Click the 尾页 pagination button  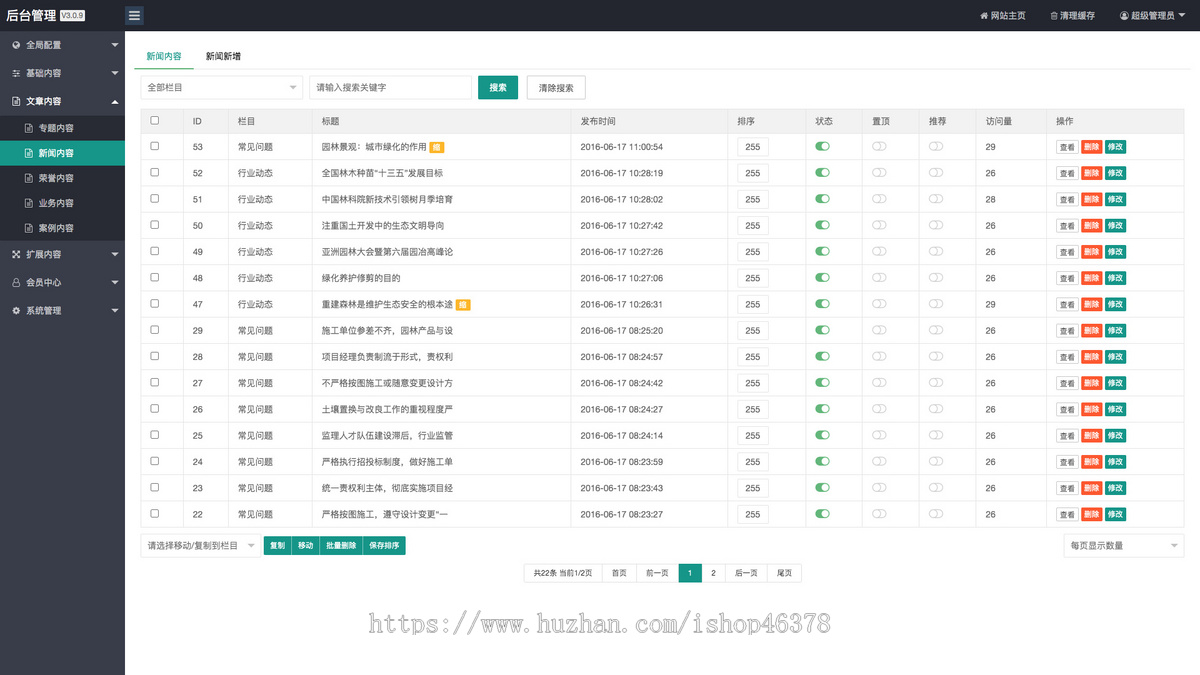(x=784, y=573)
